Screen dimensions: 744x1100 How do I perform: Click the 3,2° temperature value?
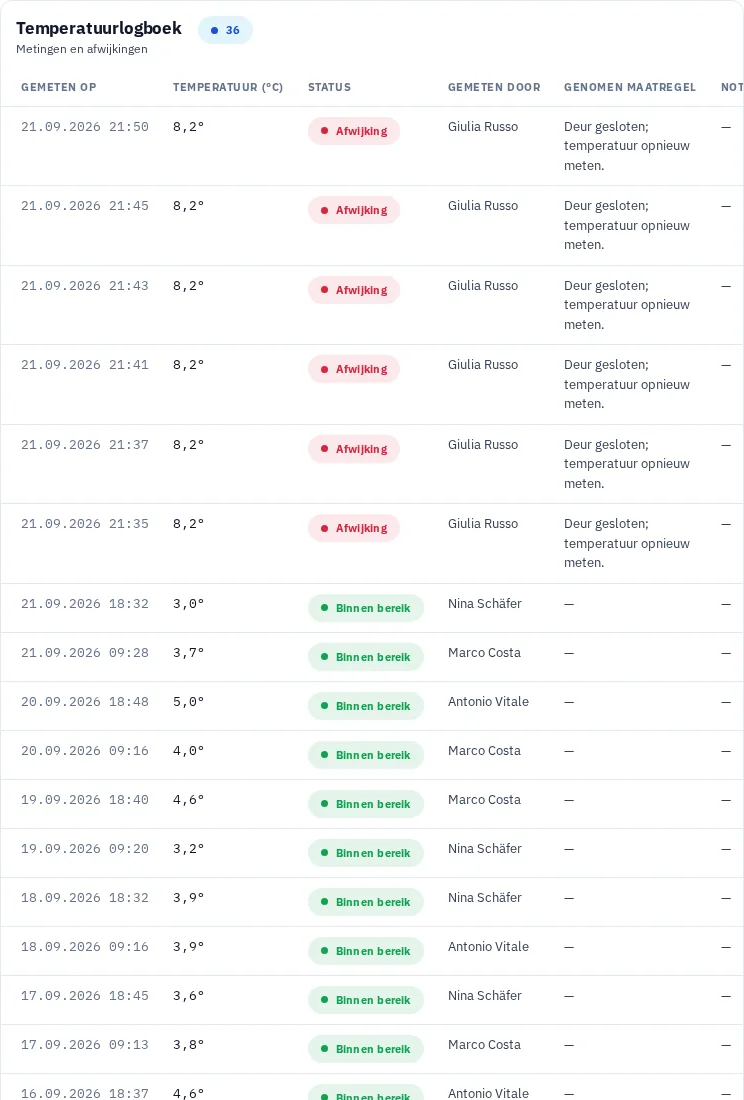189,850
